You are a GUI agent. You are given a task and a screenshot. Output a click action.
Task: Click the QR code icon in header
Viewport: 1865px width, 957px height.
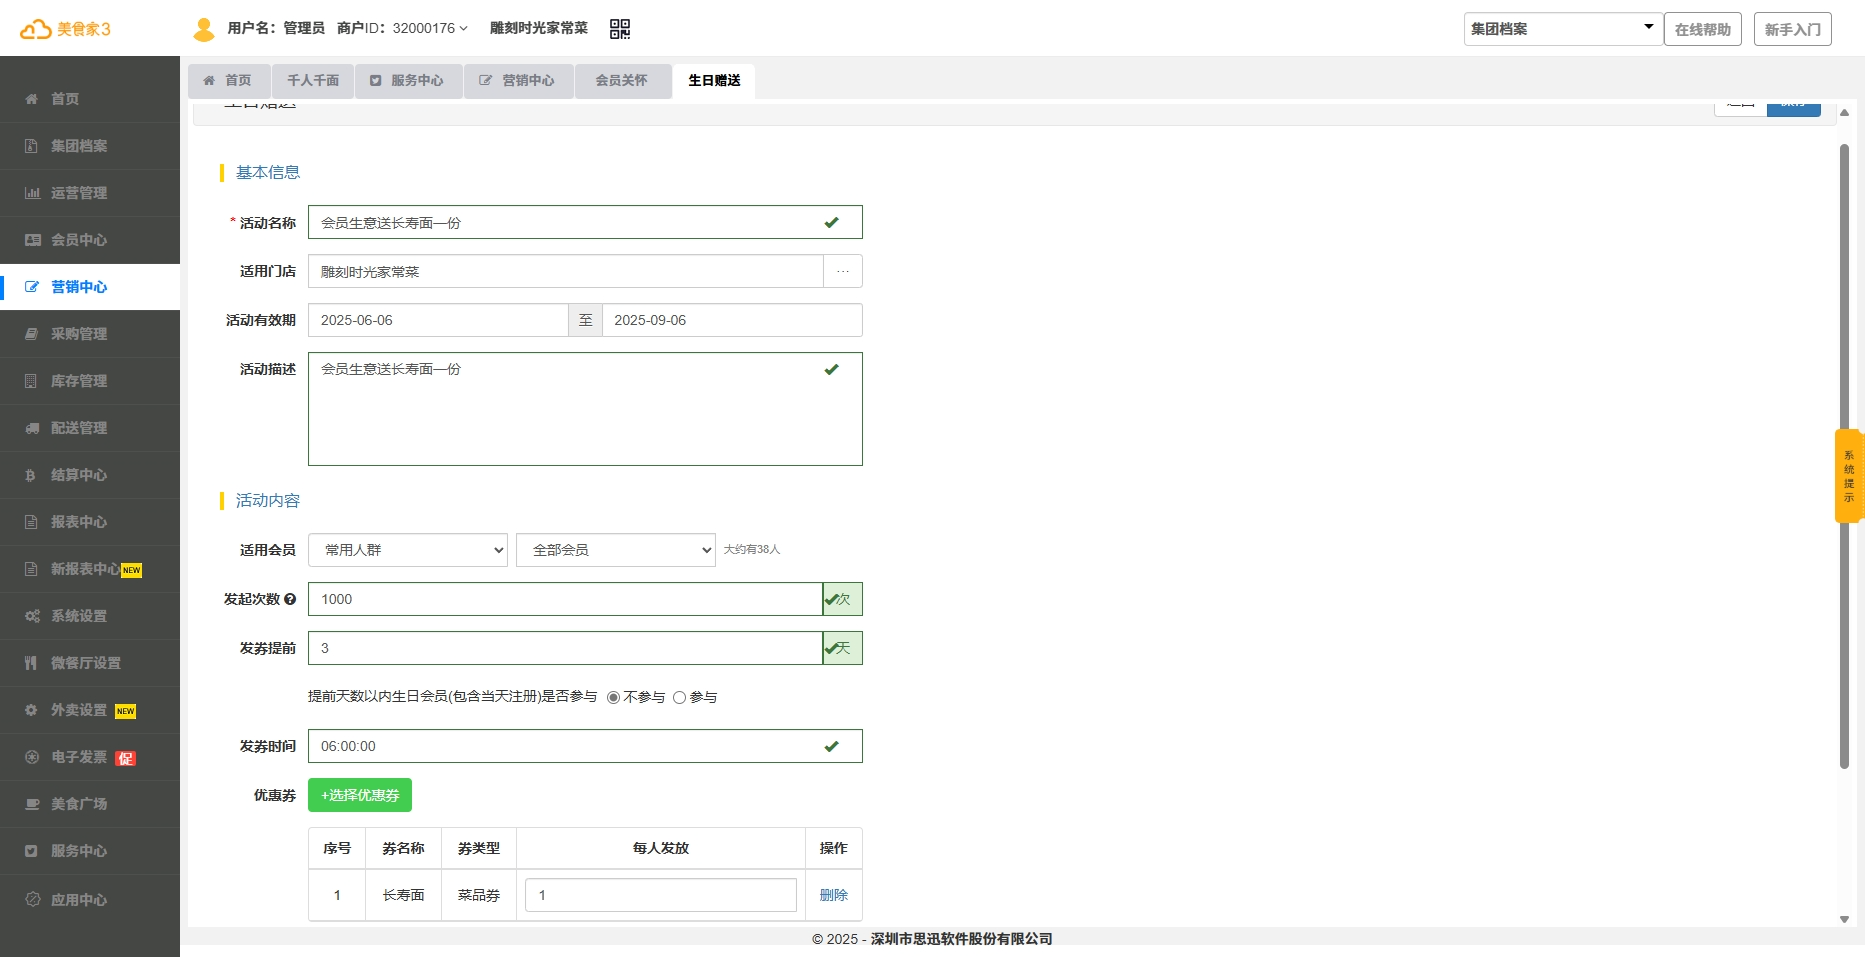620,29
